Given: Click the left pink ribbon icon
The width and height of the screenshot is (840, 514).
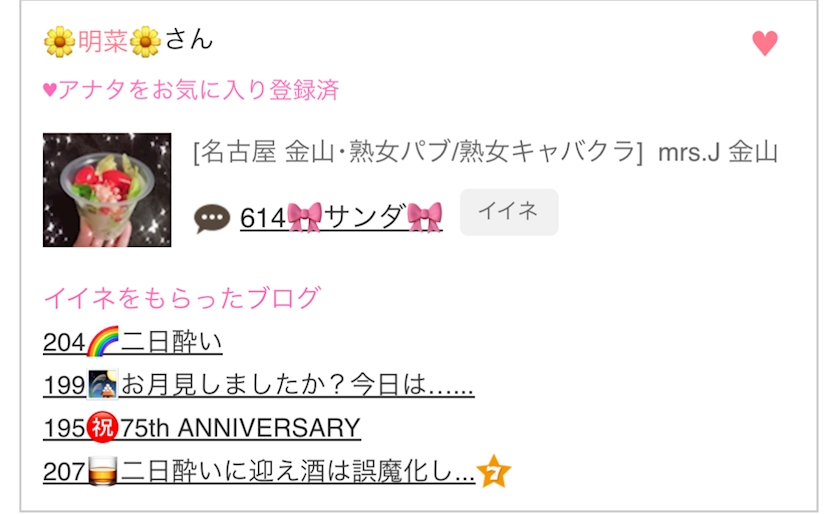Looking at the screenshot, I should pyautogui.click(x=305, y=217).
